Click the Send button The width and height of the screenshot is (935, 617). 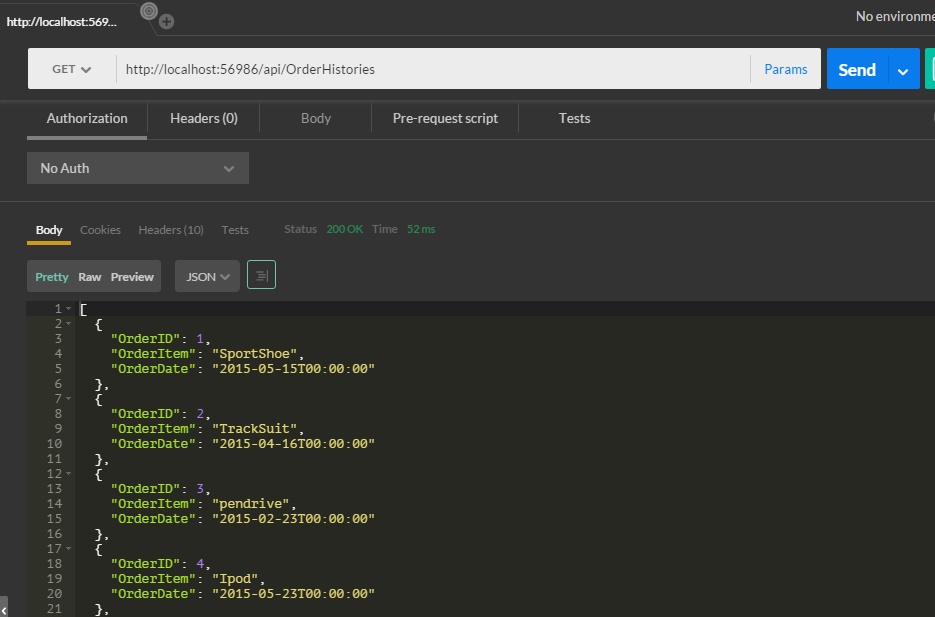tap(856, 70)
